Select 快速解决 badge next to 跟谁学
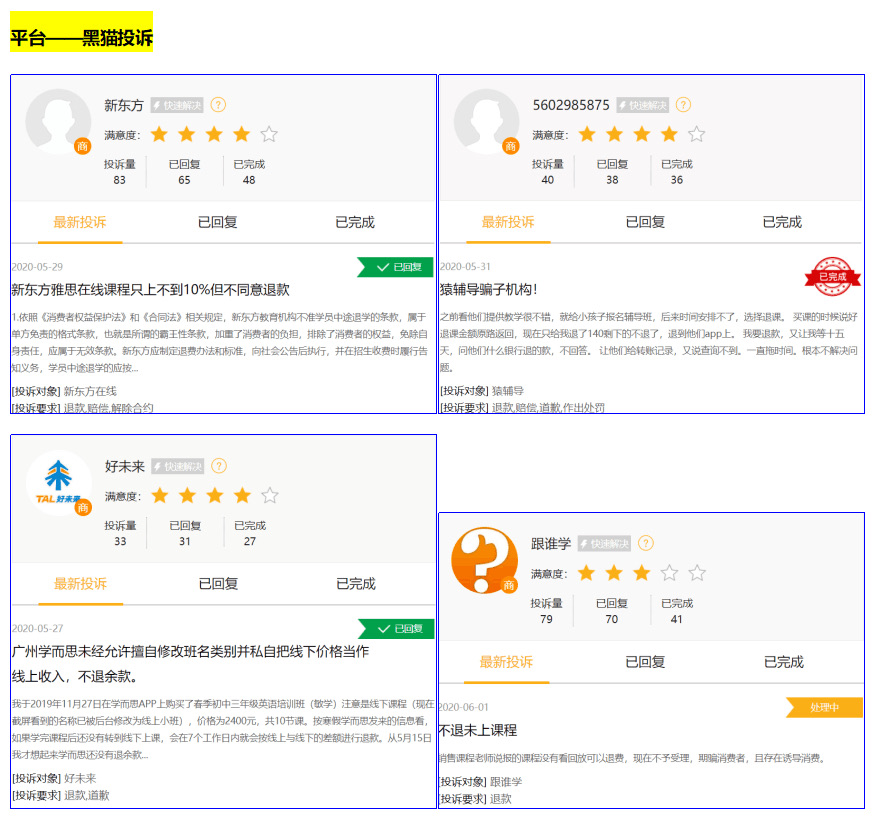Screen dimensions: 880x817 (604, 544)
